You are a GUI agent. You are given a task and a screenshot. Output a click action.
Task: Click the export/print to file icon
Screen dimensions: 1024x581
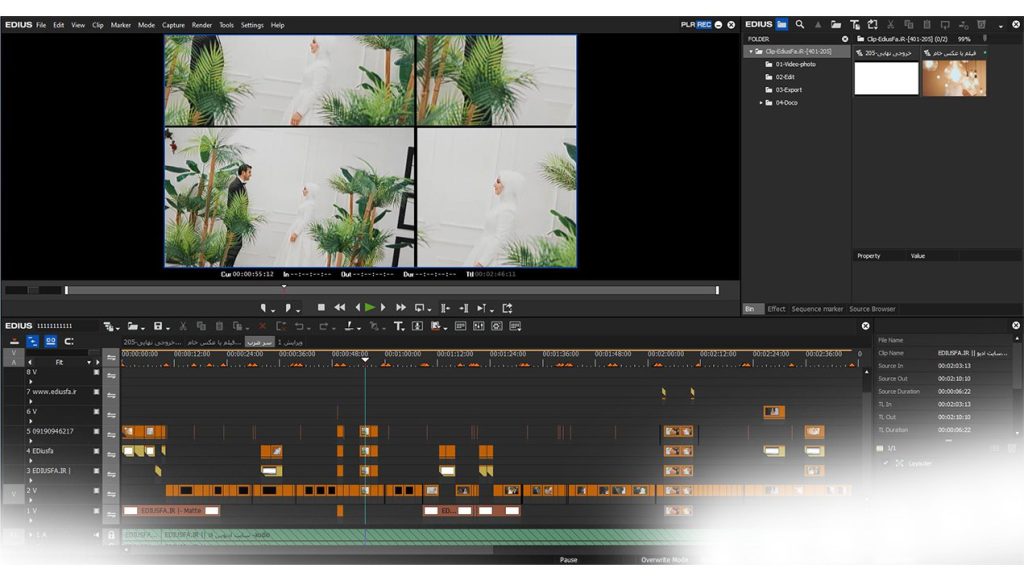coord(507,307)
